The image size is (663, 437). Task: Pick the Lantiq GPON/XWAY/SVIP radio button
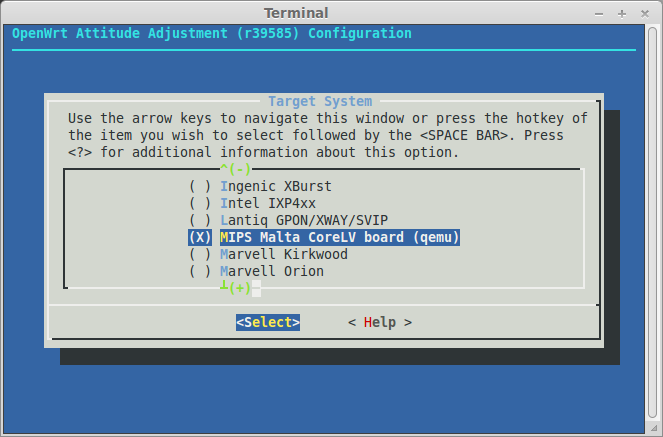(200, 220)
